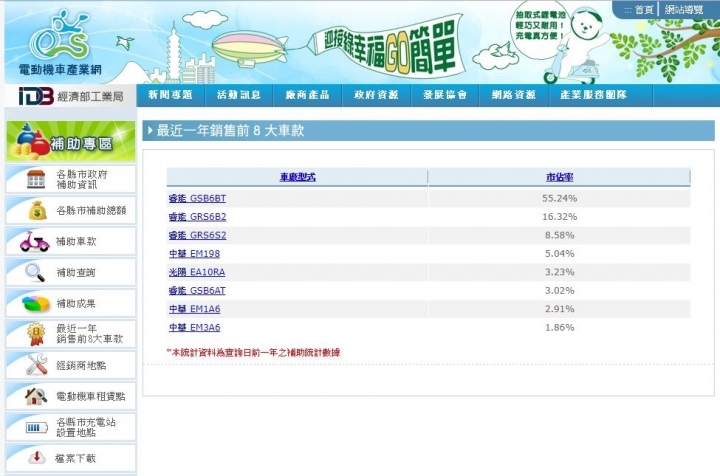Viewport: 720px width, 476px height.
Task: Click the 補助專區 banner image
Action: 71,141
